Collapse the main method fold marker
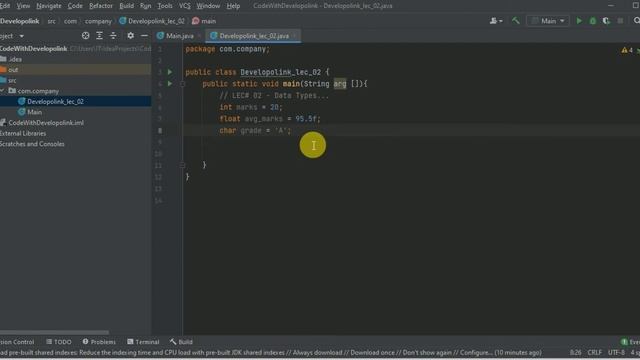Image resolution: width=640 pixels, height=360 pixels. (182, 84)
